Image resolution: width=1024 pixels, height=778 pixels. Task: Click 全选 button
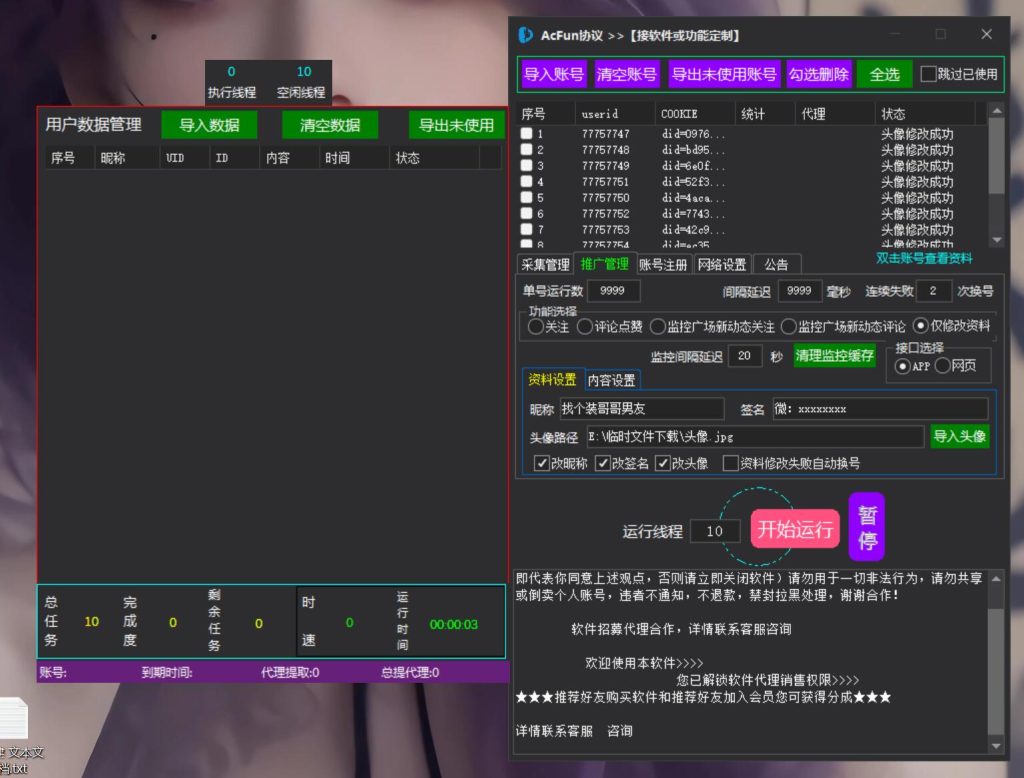coord(884,74)
